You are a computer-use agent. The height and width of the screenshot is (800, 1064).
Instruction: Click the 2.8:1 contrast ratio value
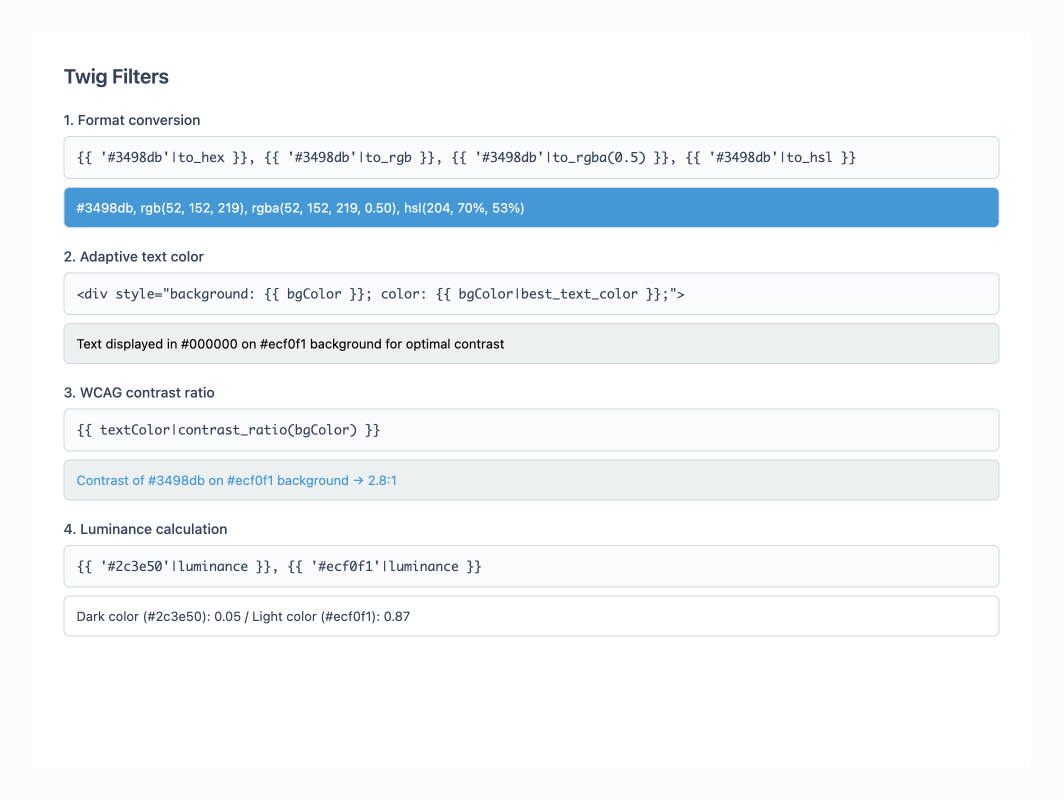pyautogui.click(x=382, y=481)
